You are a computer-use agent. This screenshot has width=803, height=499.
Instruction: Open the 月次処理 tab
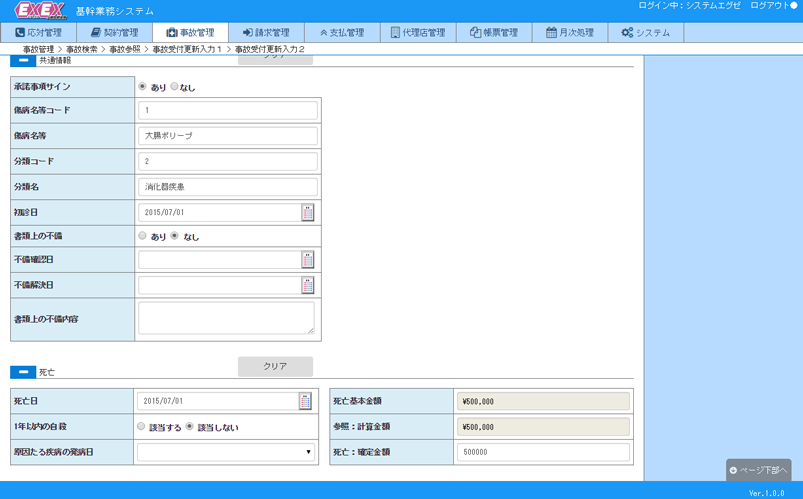[570, 33]
